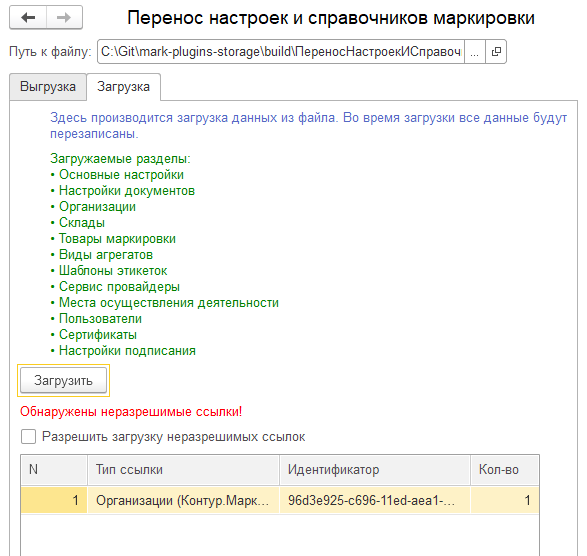Click the Перенос настроек и справочников маркировки title
The width and height of the screenshot is (587, 556).
331,18
